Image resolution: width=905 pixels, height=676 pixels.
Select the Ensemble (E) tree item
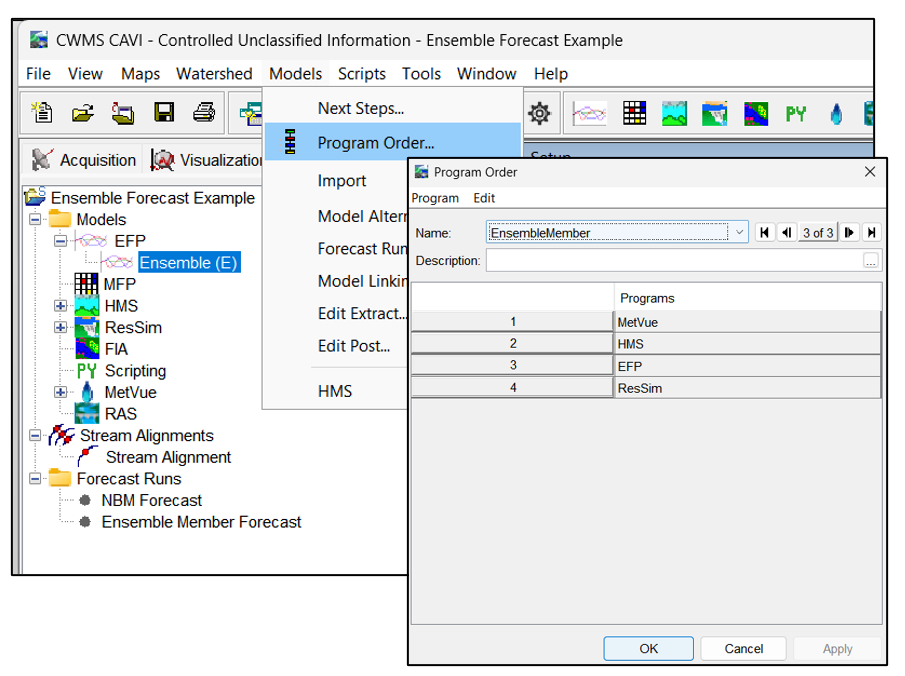pos(188,263)
